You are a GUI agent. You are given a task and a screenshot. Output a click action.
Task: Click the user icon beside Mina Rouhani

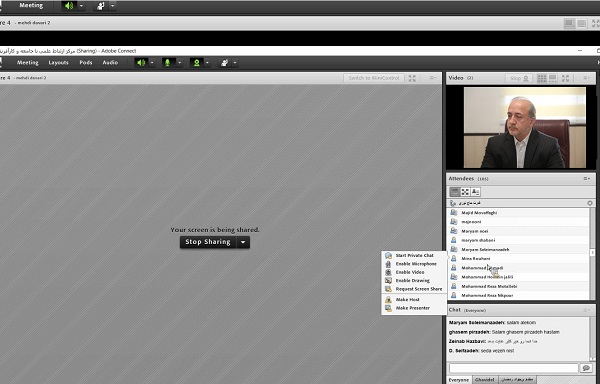pos(453,259)
